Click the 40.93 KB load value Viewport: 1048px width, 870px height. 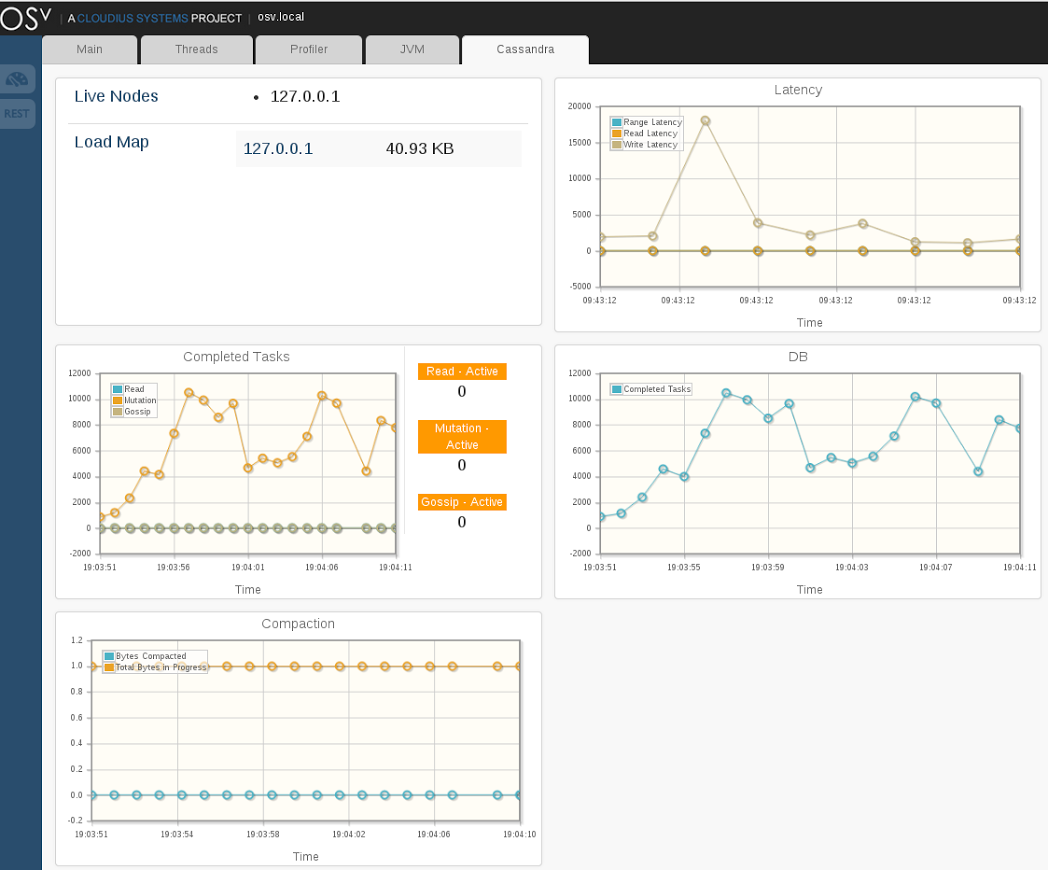[420, 148]
